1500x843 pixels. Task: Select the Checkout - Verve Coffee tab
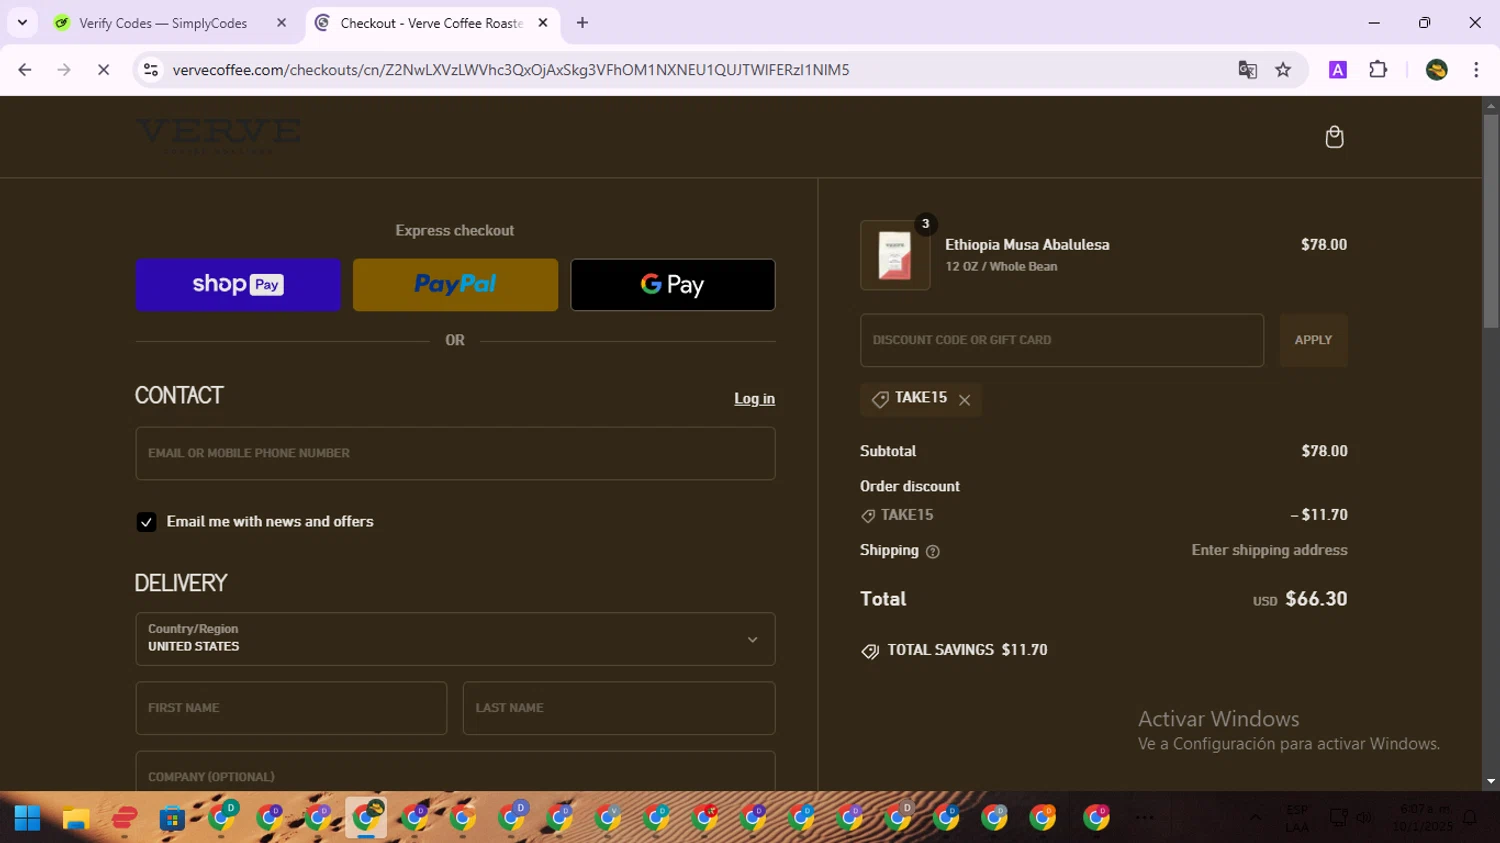[x=431, y=23]
